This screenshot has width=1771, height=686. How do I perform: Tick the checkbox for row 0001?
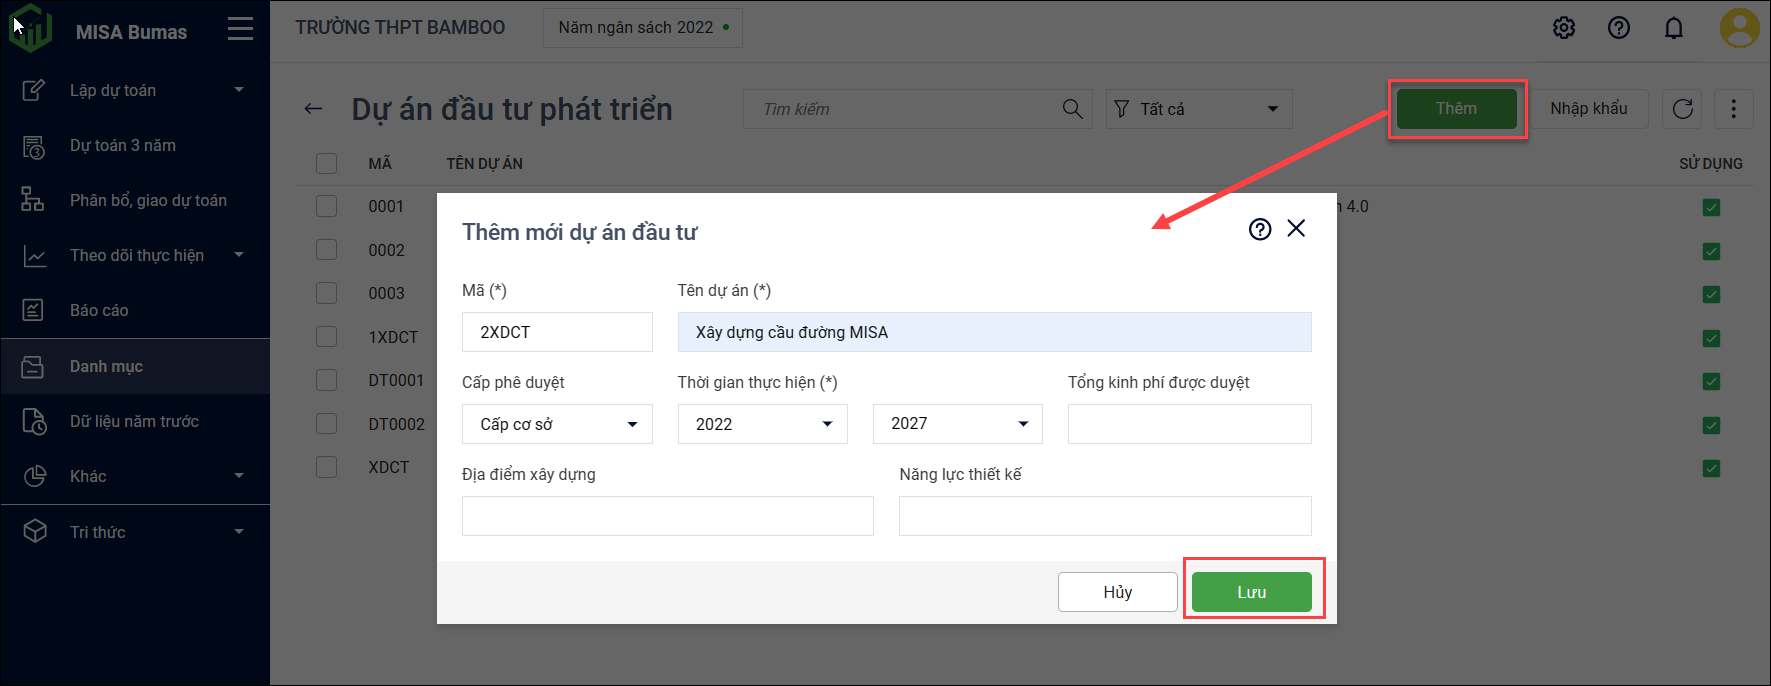[x=327, y=206]
